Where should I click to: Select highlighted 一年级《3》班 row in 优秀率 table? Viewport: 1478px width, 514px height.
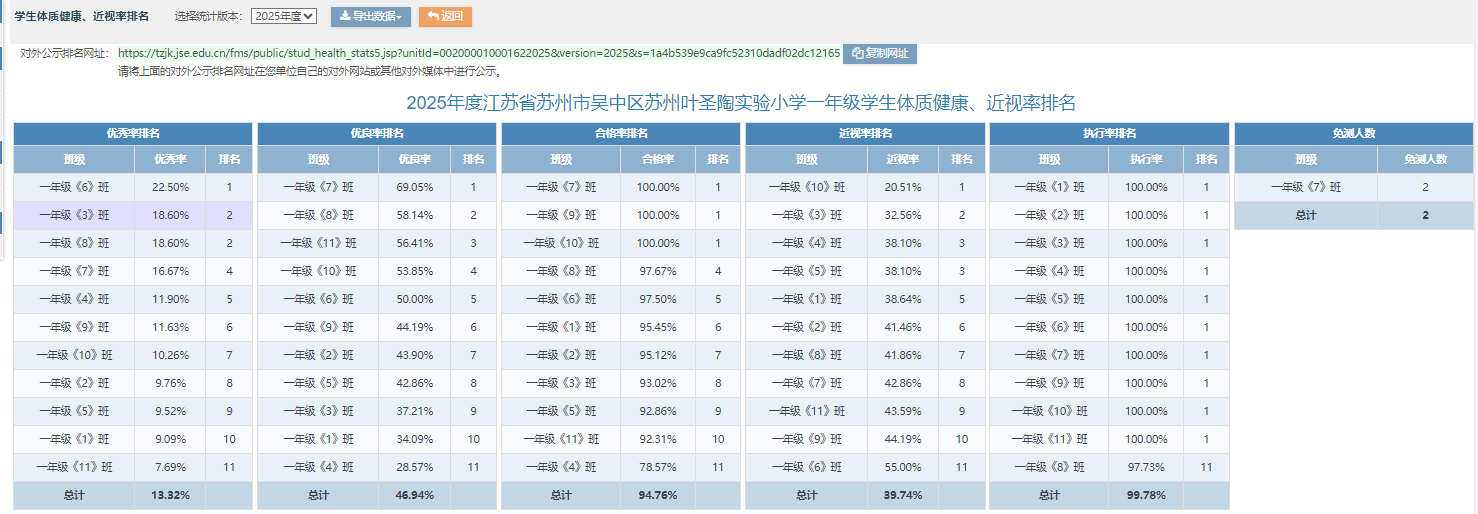tap(74, 215)
